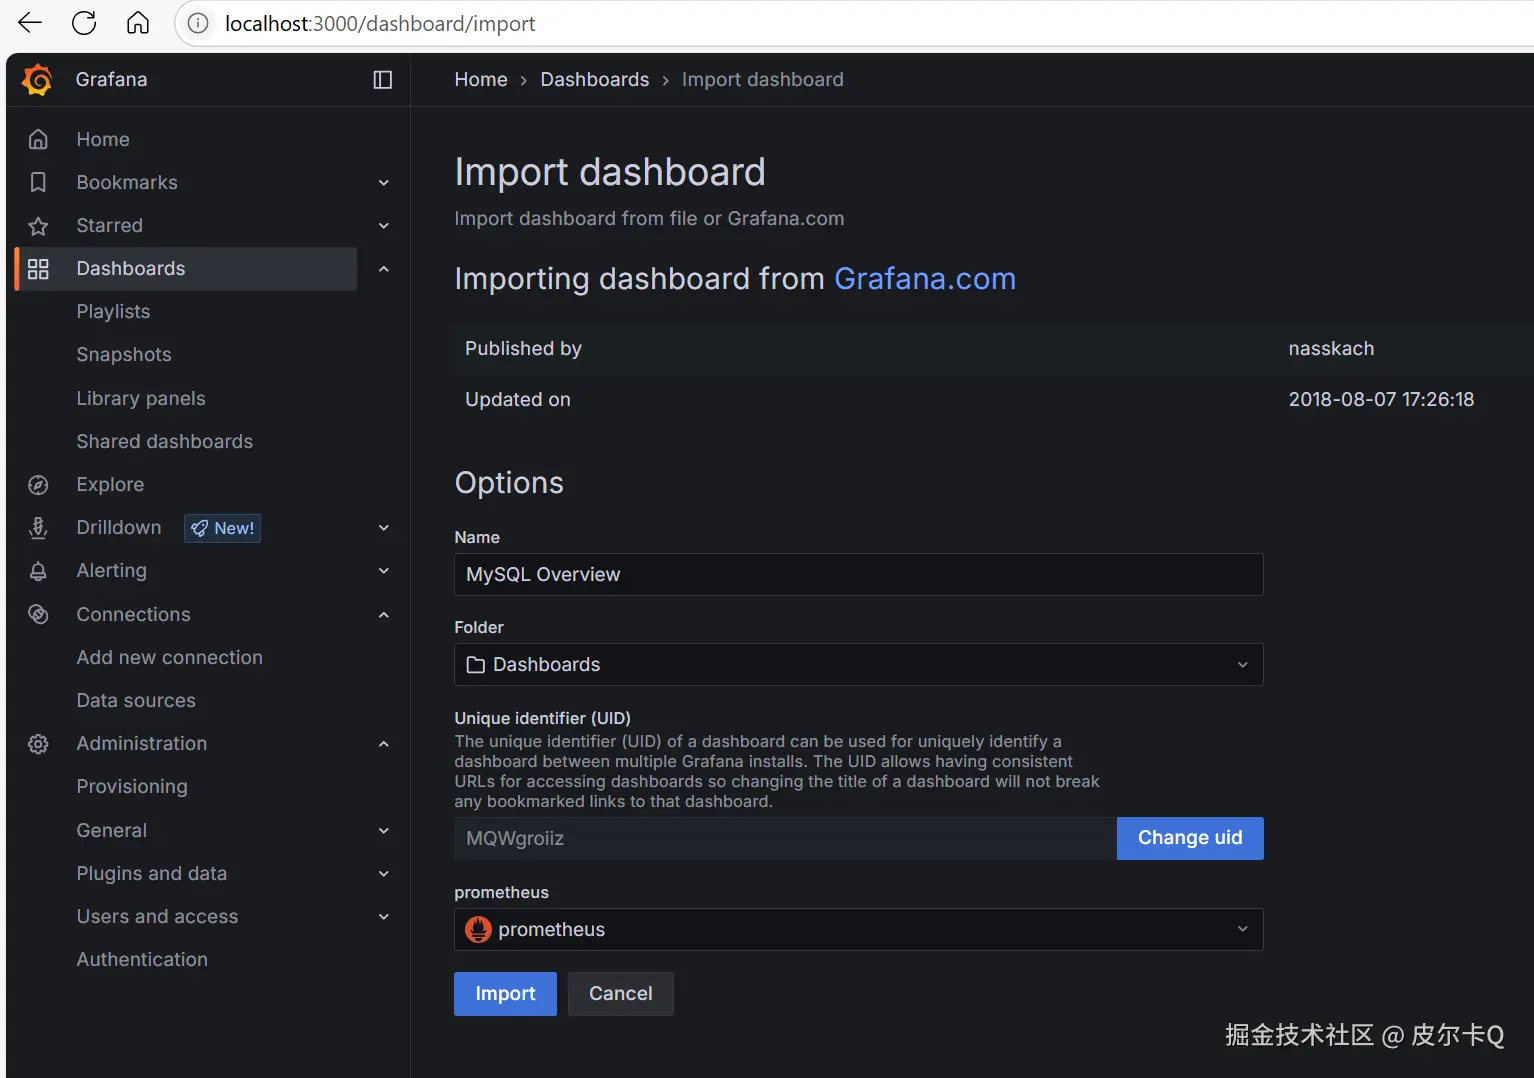This screenshot has width=1534, height=1078.
Task: Collapse the Connections section chevron
Action: pos(383,614)
